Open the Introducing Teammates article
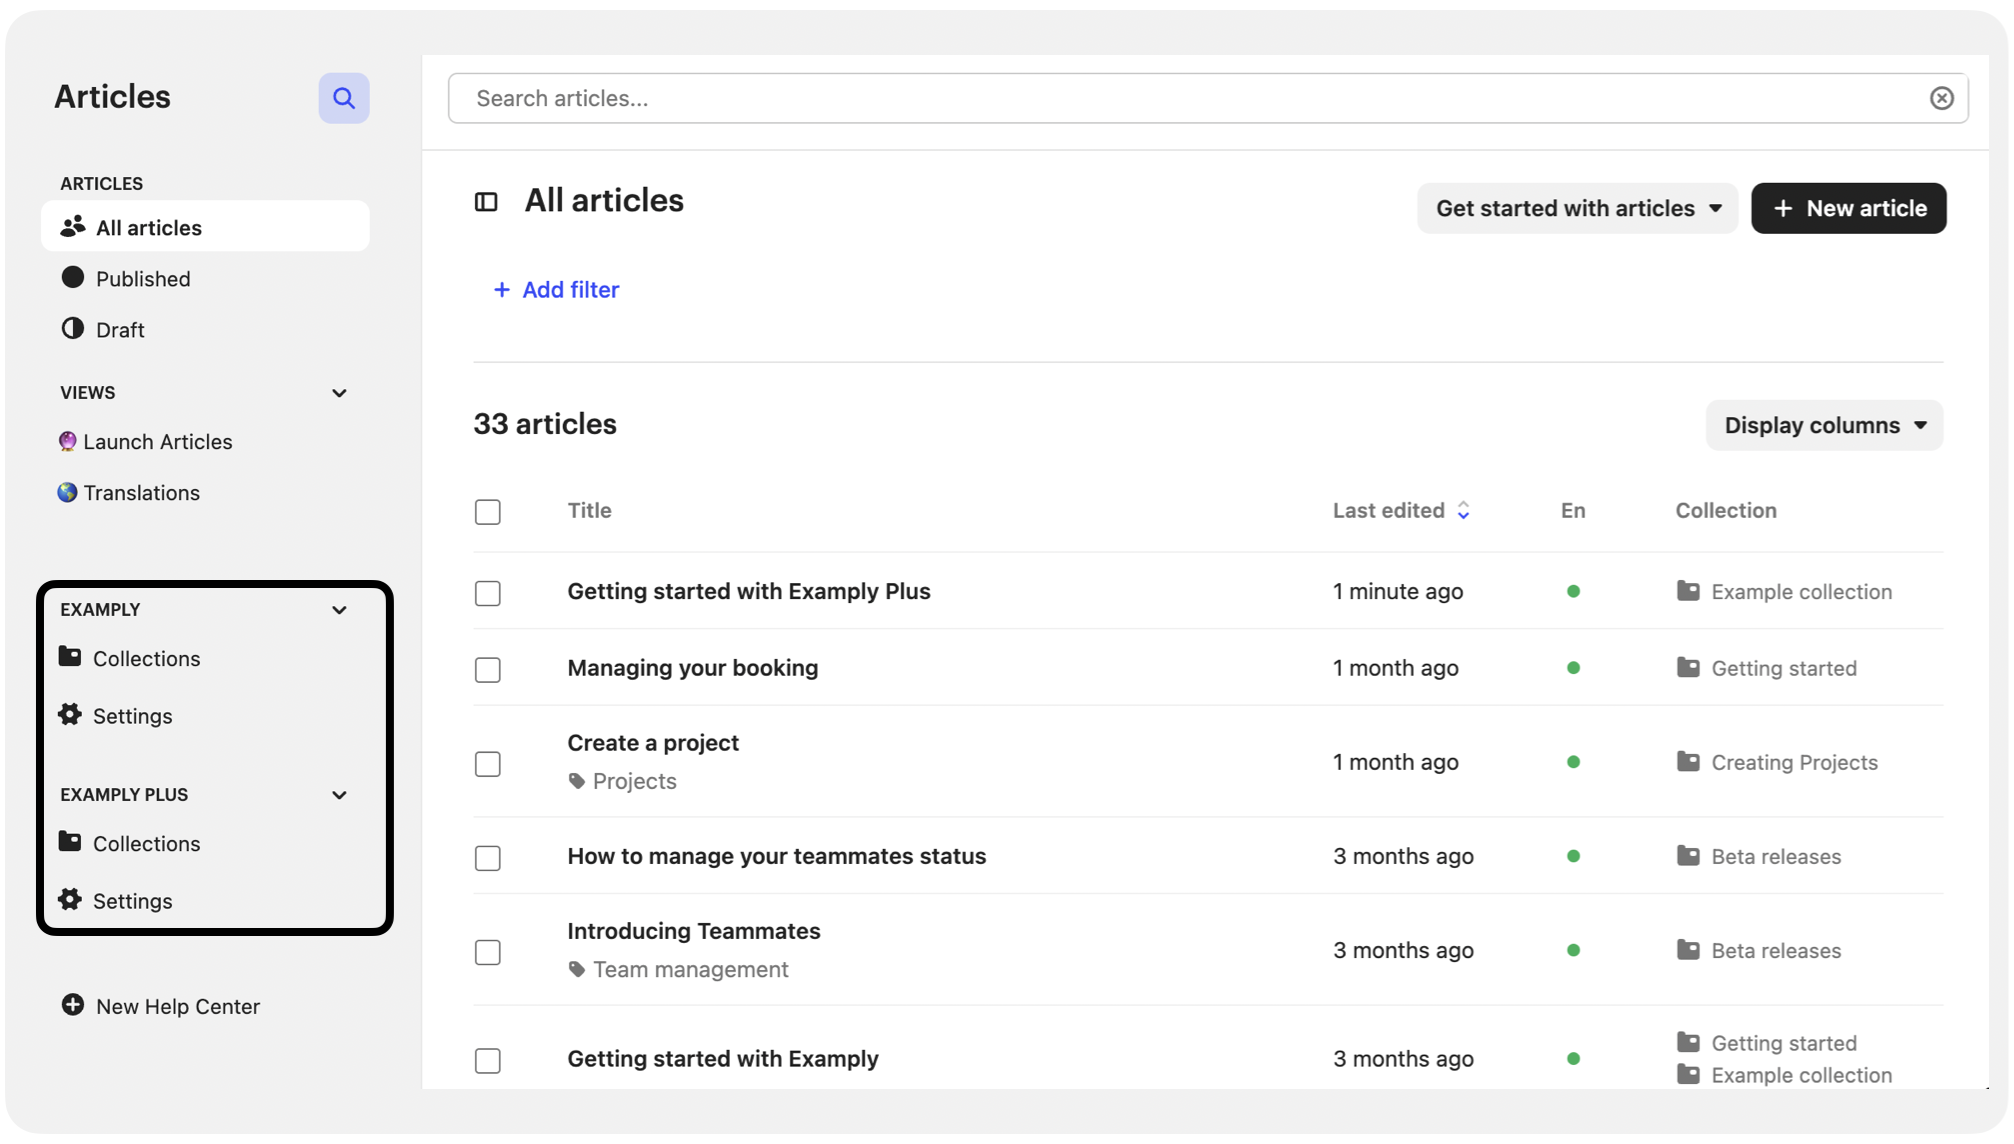2014x1144 pixels. pyautogui.click(x=694, y=930)
